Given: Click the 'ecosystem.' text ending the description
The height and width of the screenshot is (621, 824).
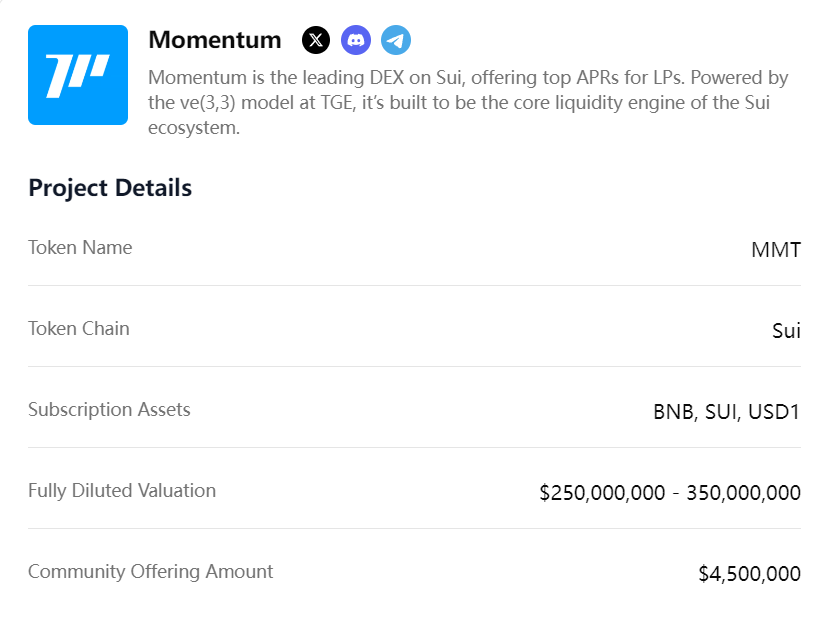Looking at the screenshot, I should click(x=194, y=128).
